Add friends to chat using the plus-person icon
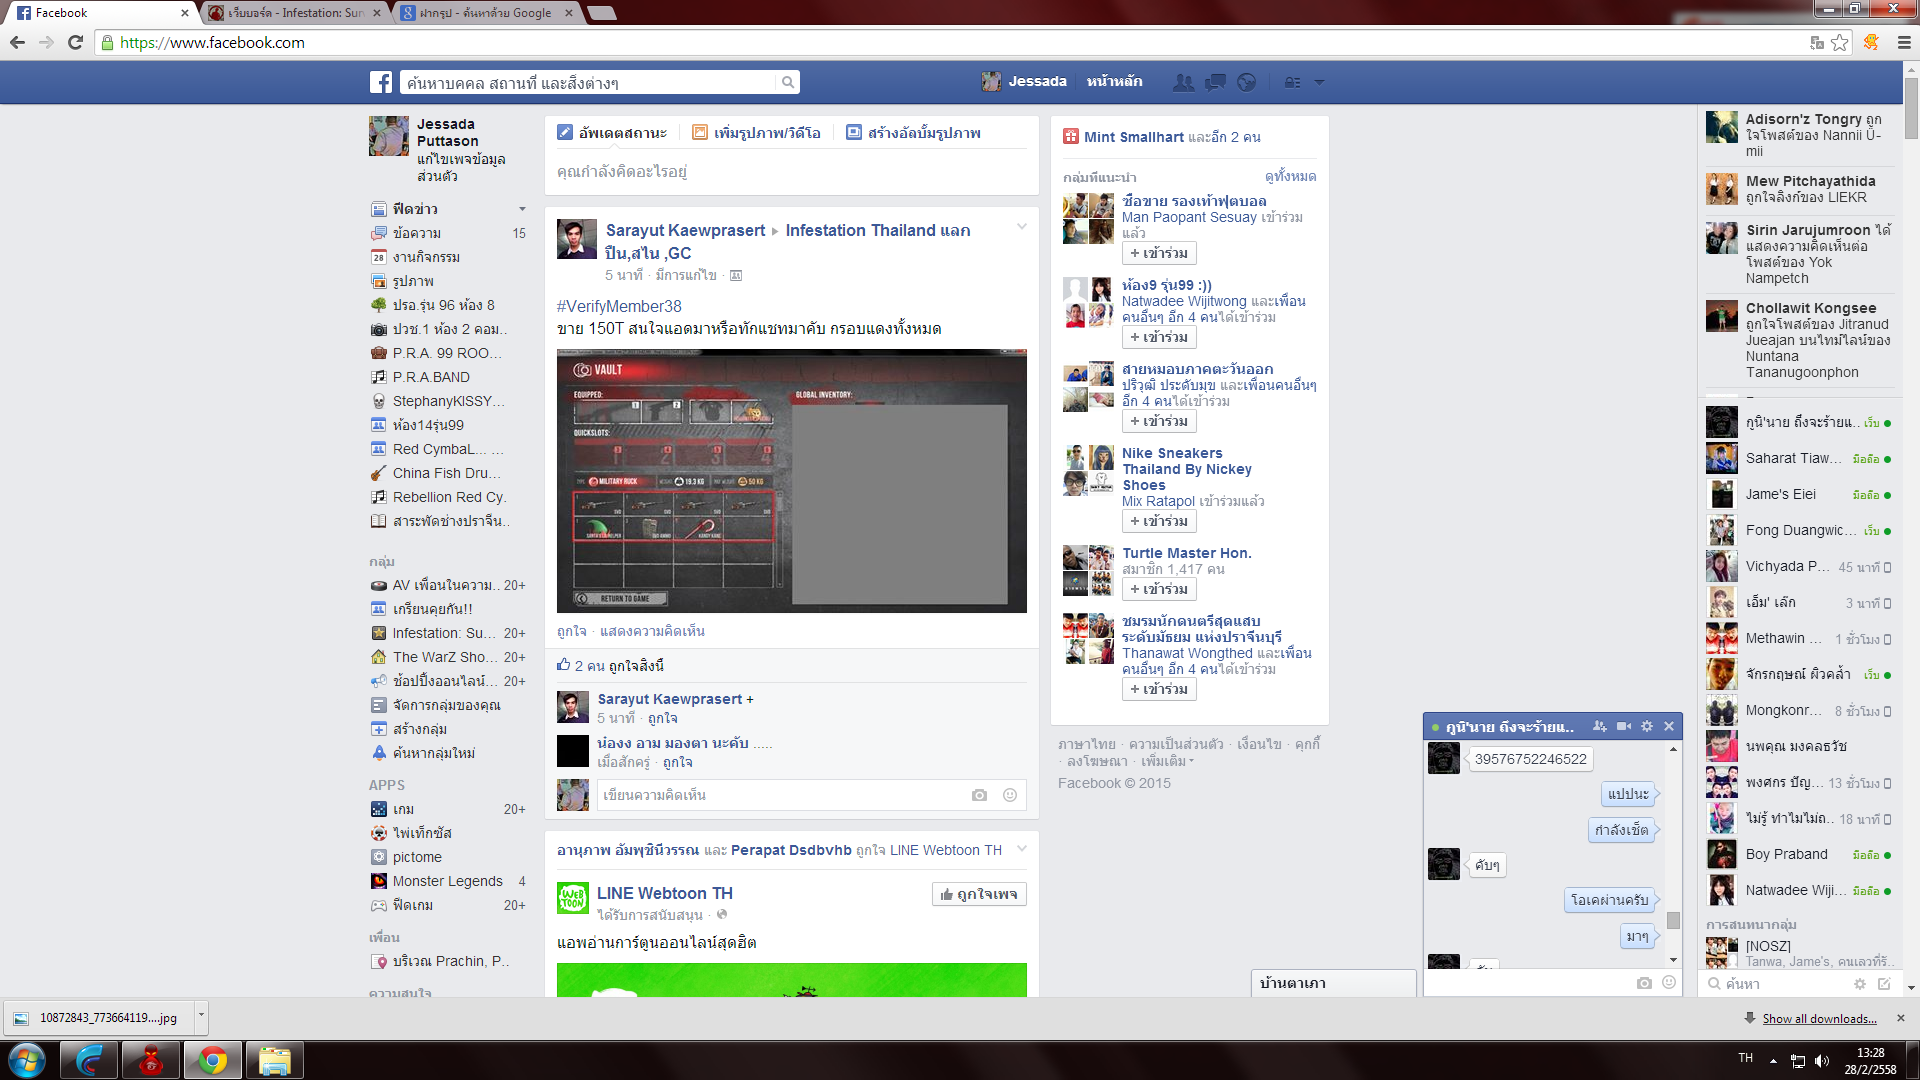The height and width of the screenshot is (1080, 1920). 1600,726
